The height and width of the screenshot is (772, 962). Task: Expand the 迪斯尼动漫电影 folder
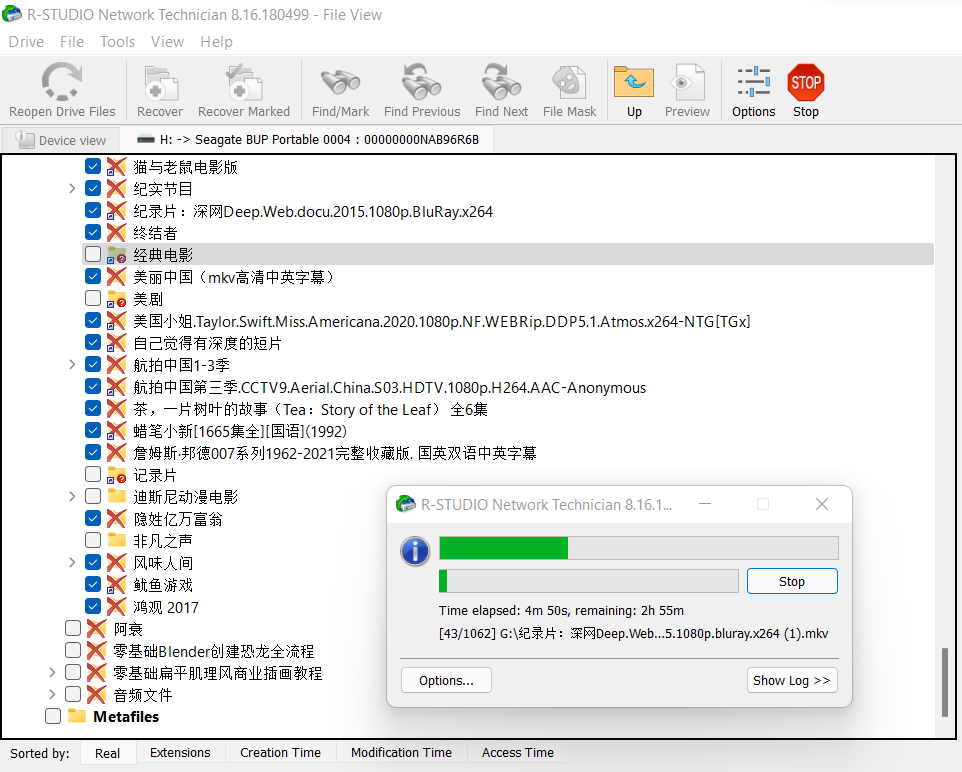coord(72,496)
